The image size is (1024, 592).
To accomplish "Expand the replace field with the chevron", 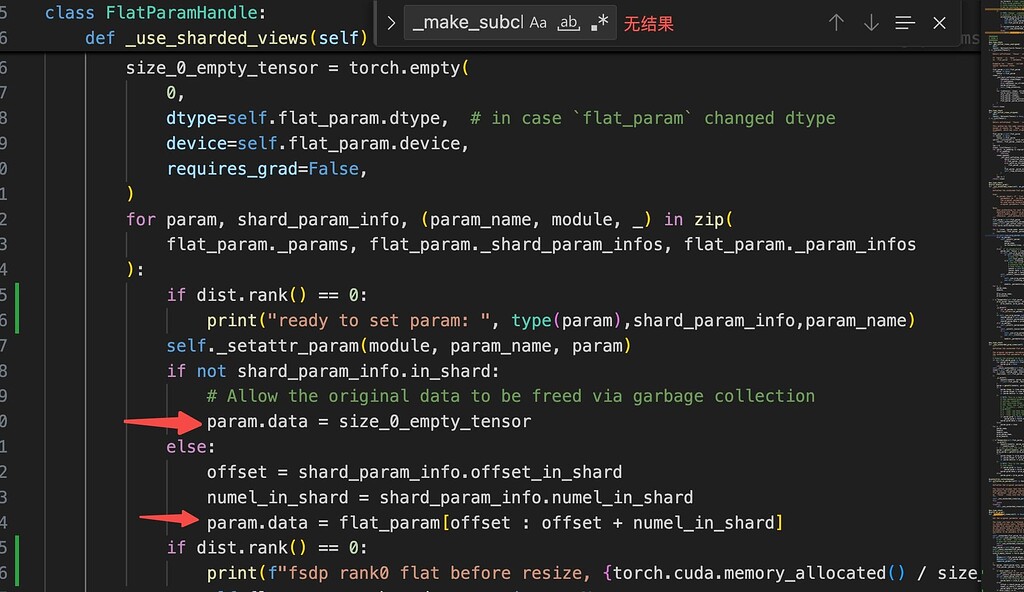I will [x=390, y=20].
